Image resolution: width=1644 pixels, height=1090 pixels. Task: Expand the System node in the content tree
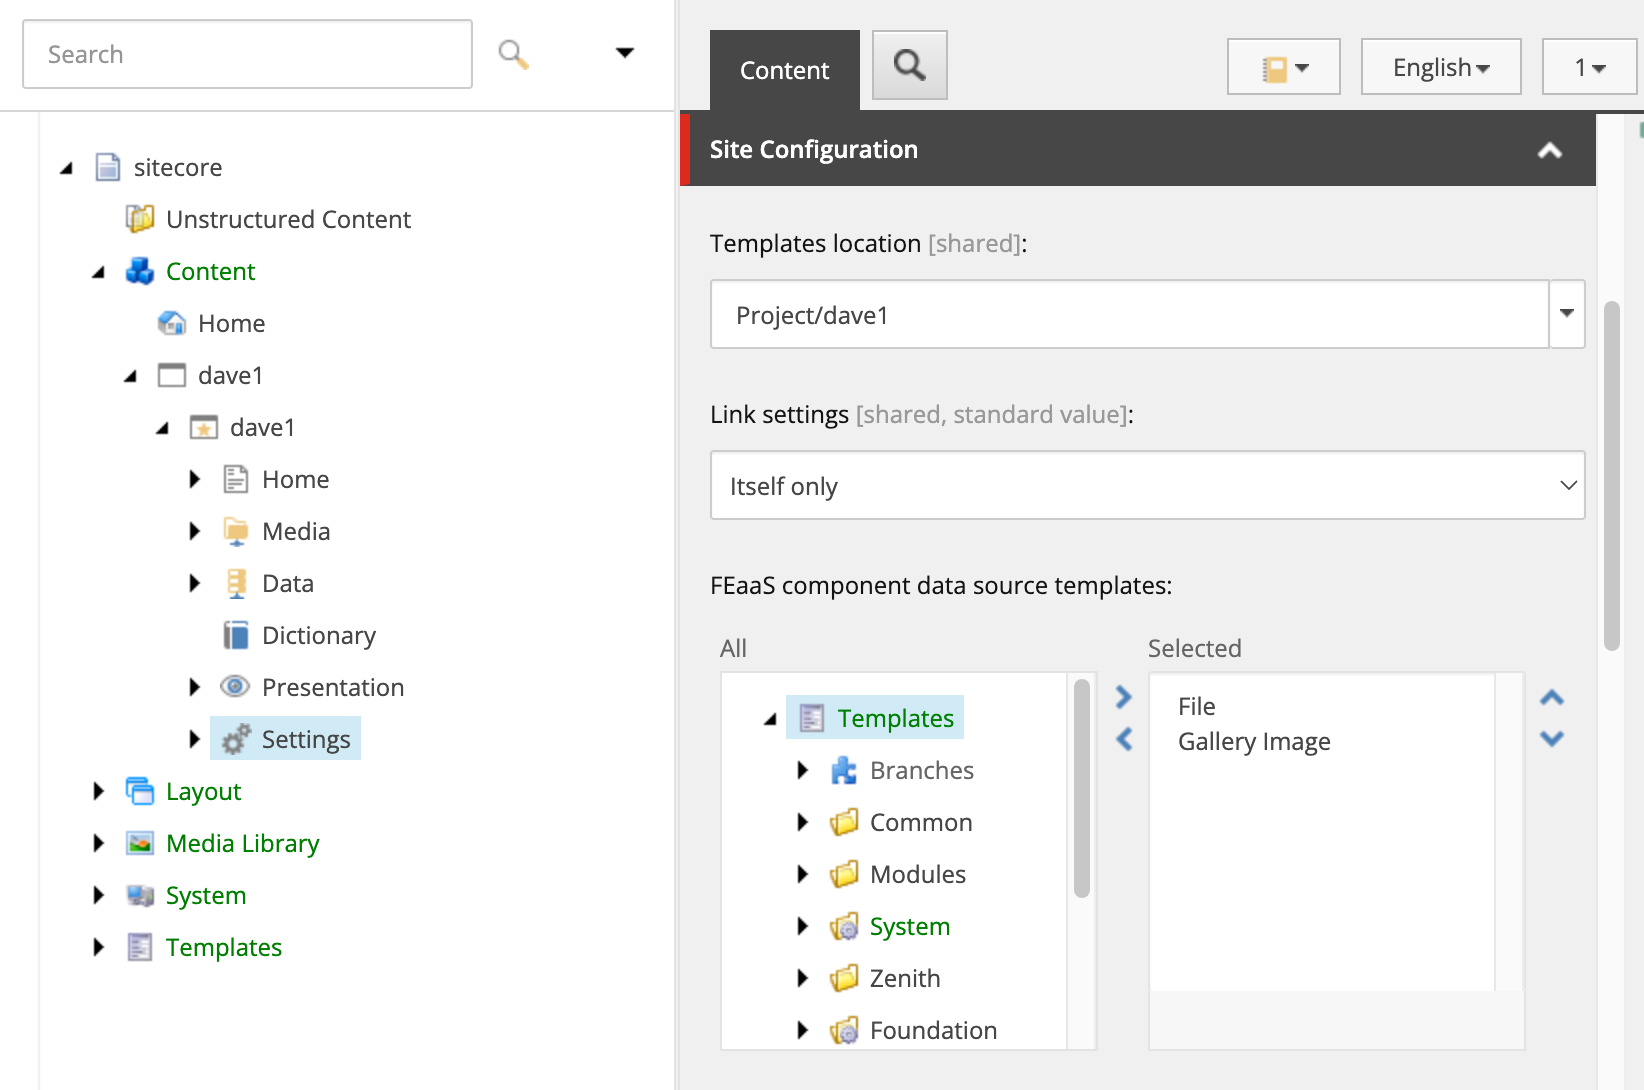click(x=99, y=895)
